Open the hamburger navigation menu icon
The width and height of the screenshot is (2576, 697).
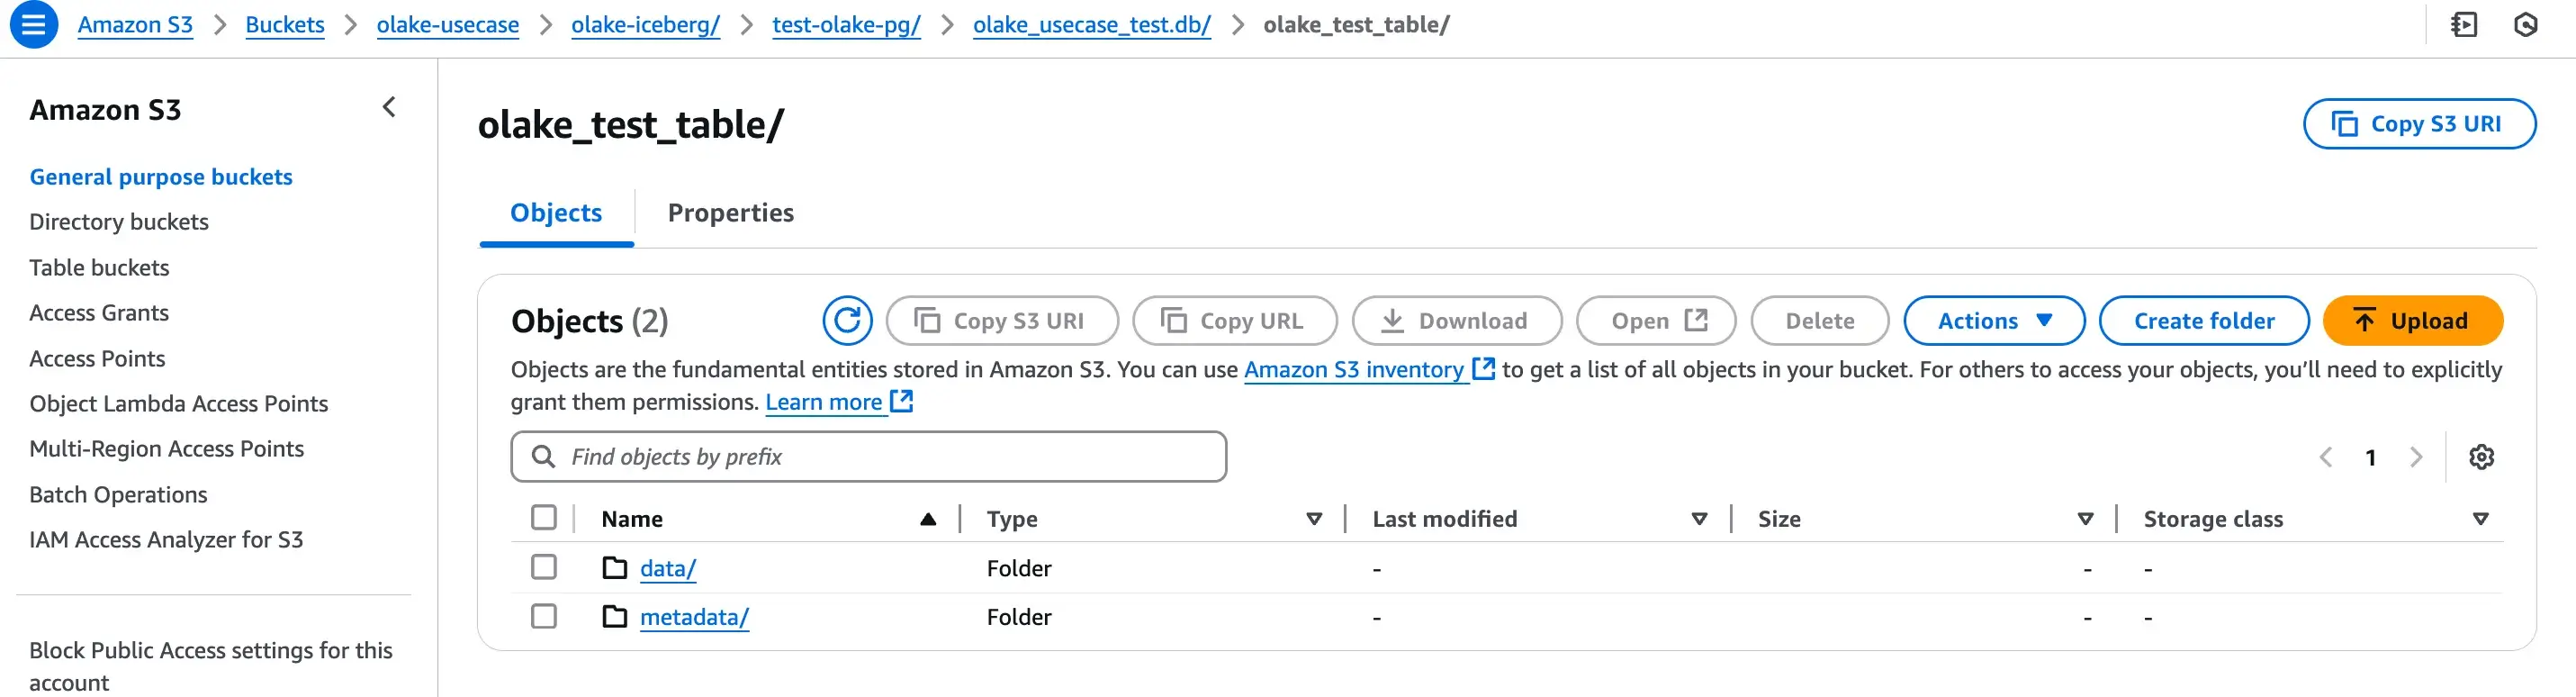click(33, 24)
